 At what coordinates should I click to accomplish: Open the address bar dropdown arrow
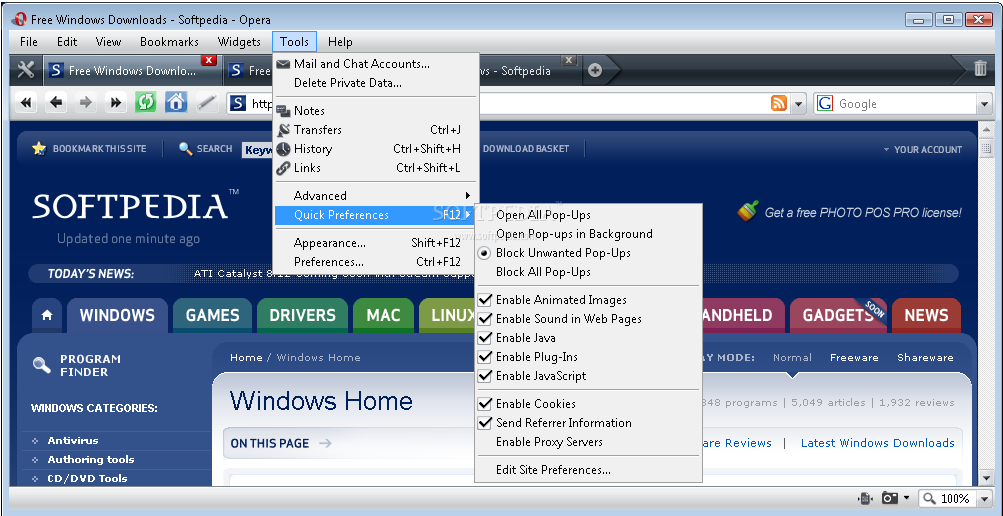(798, 104)
